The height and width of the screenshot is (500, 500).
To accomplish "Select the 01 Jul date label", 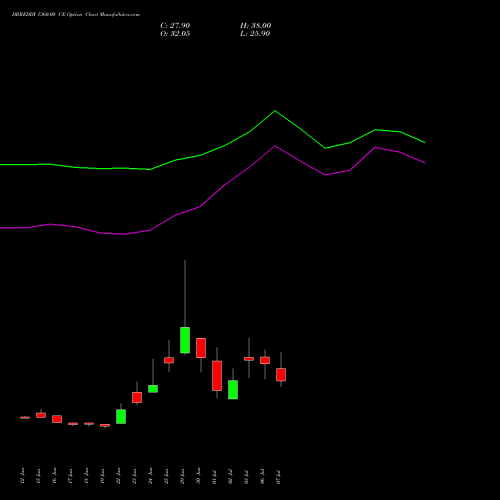I will [x=214, y=477].
